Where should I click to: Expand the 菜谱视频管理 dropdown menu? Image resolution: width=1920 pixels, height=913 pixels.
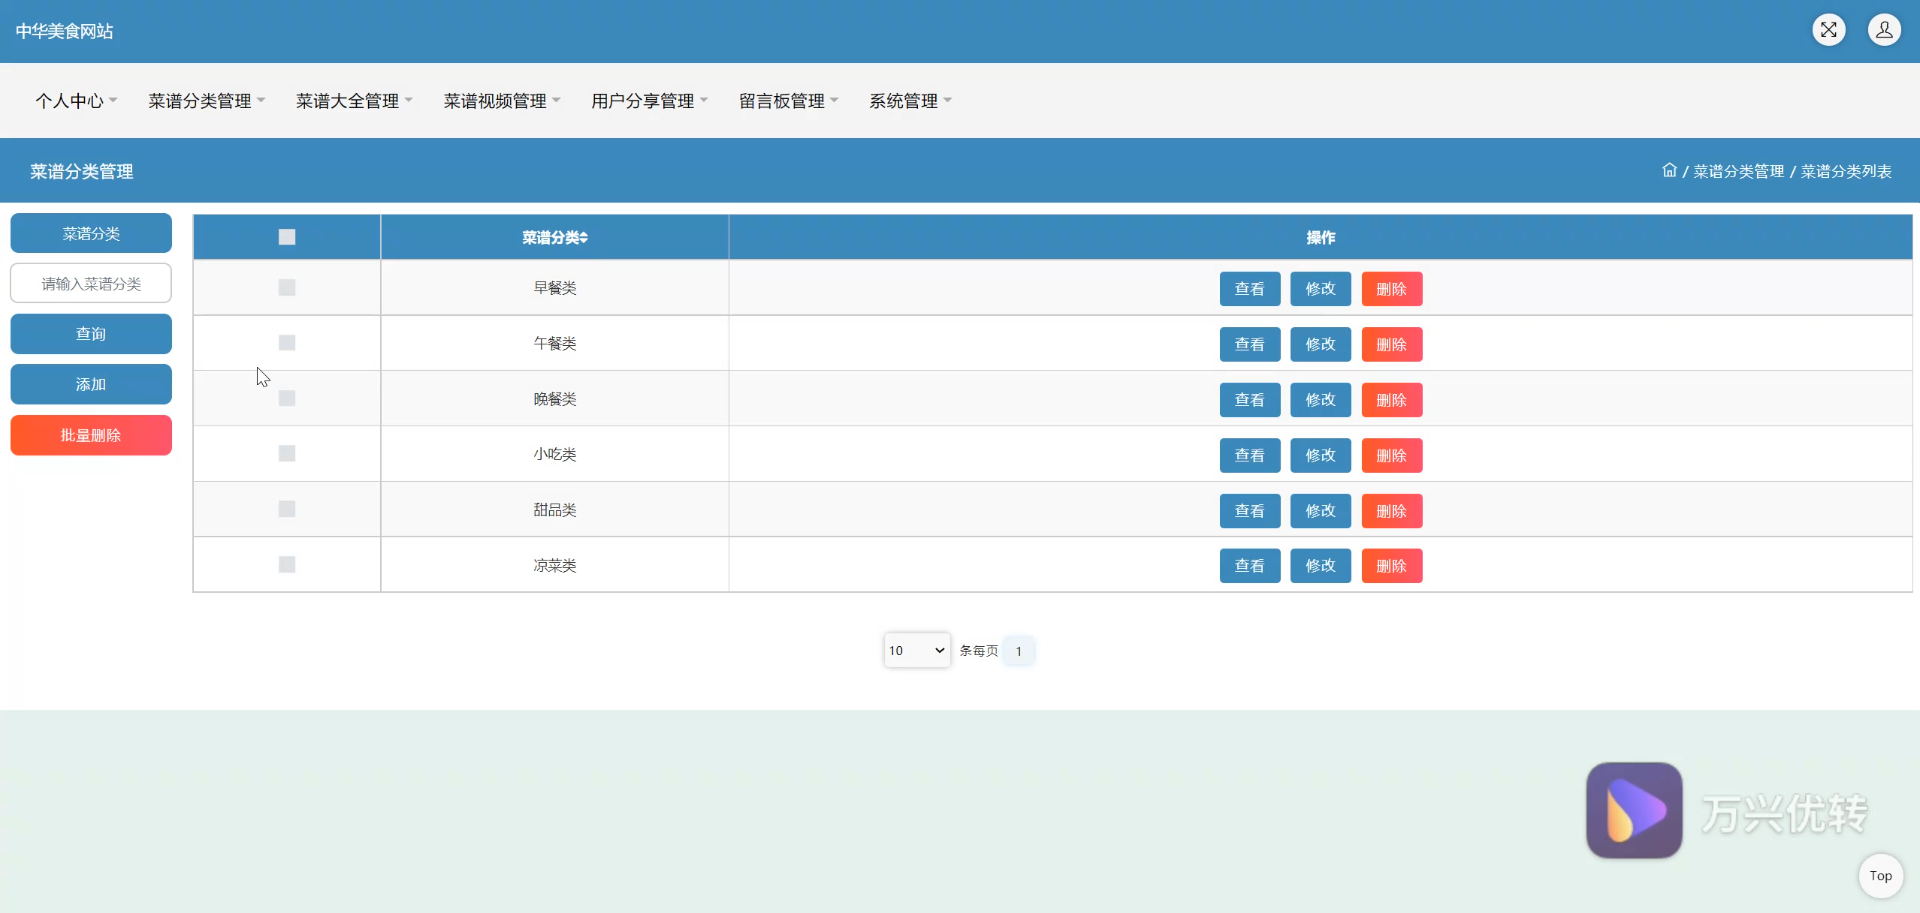pos(503,101)
